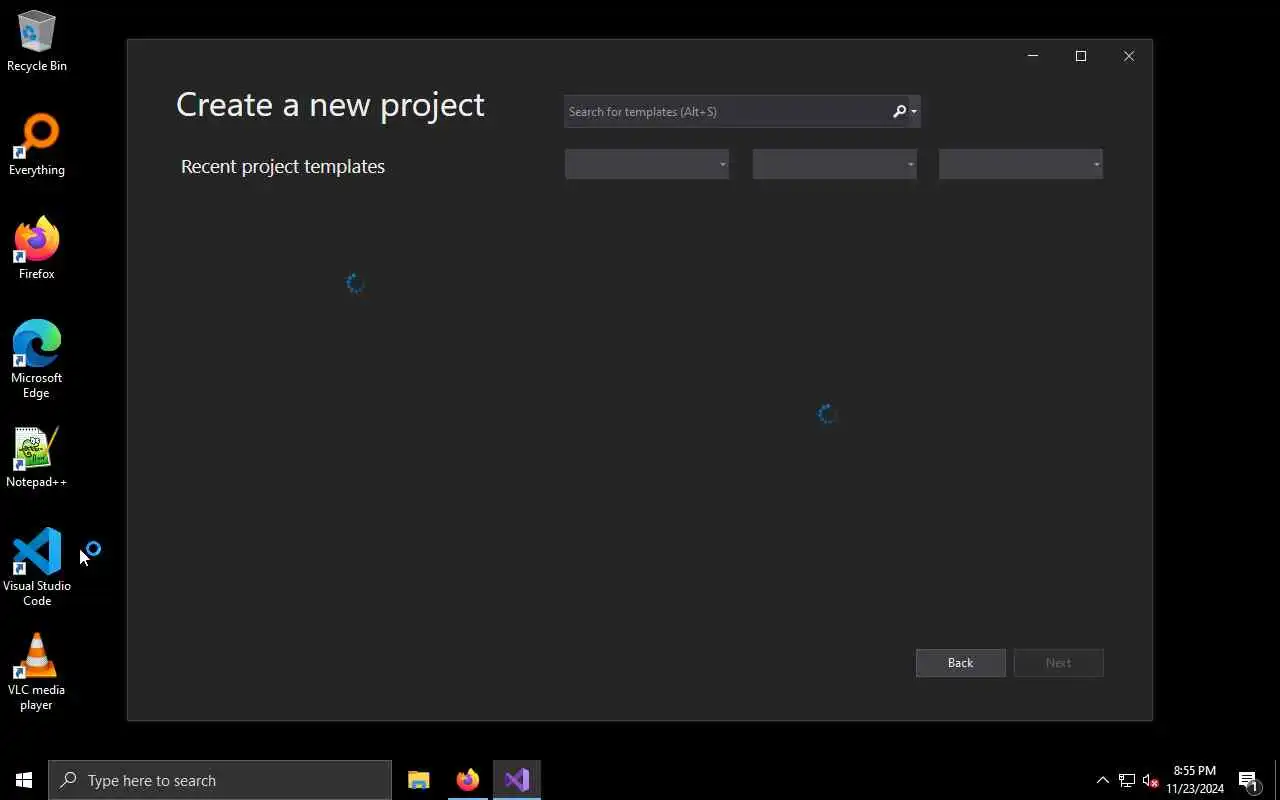Maximize the Create a new project window
The image size is (1280, 800).
point(1081,56)
